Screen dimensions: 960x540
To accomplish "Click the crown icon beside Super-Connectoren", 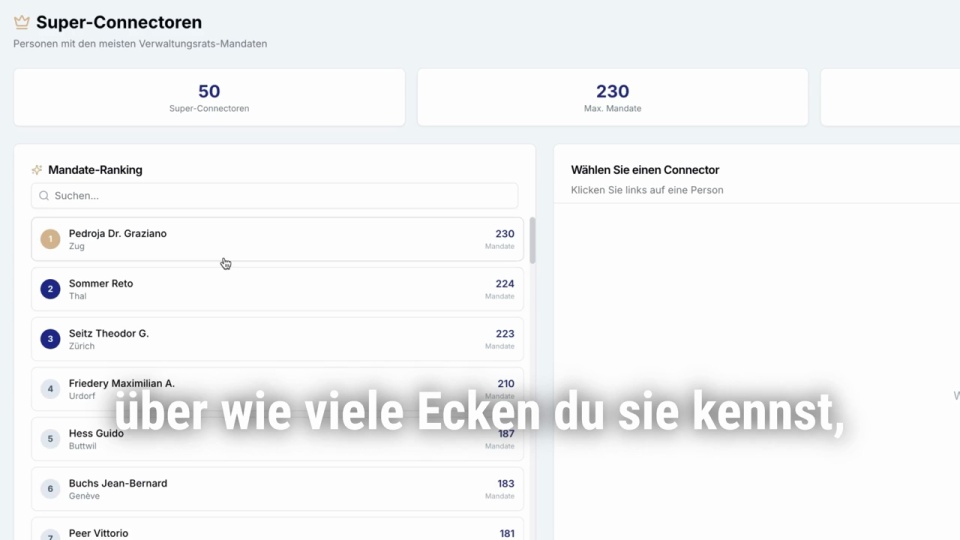I will pyautogui.click(x=22, y=22).
